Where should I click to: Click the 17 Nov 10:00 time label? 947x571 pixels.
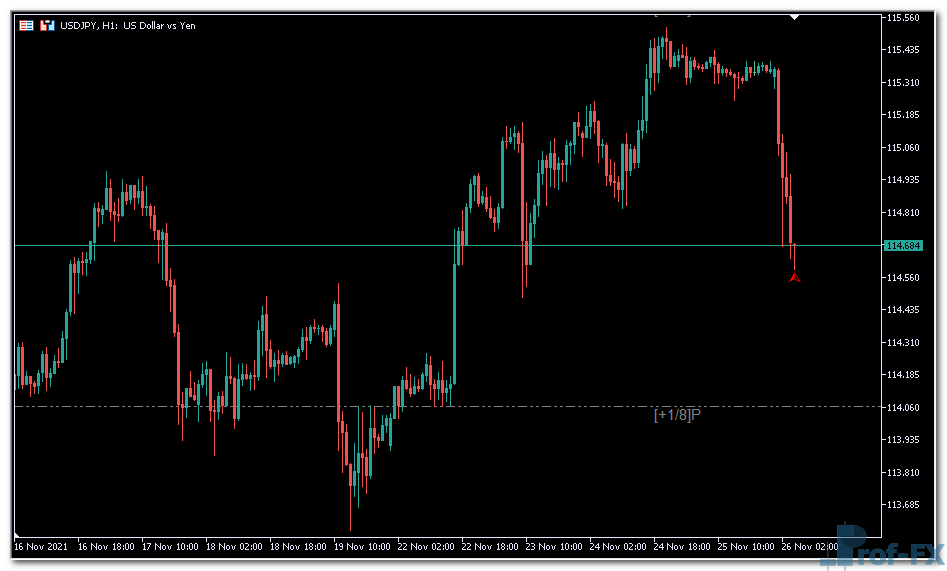[169, 547]
